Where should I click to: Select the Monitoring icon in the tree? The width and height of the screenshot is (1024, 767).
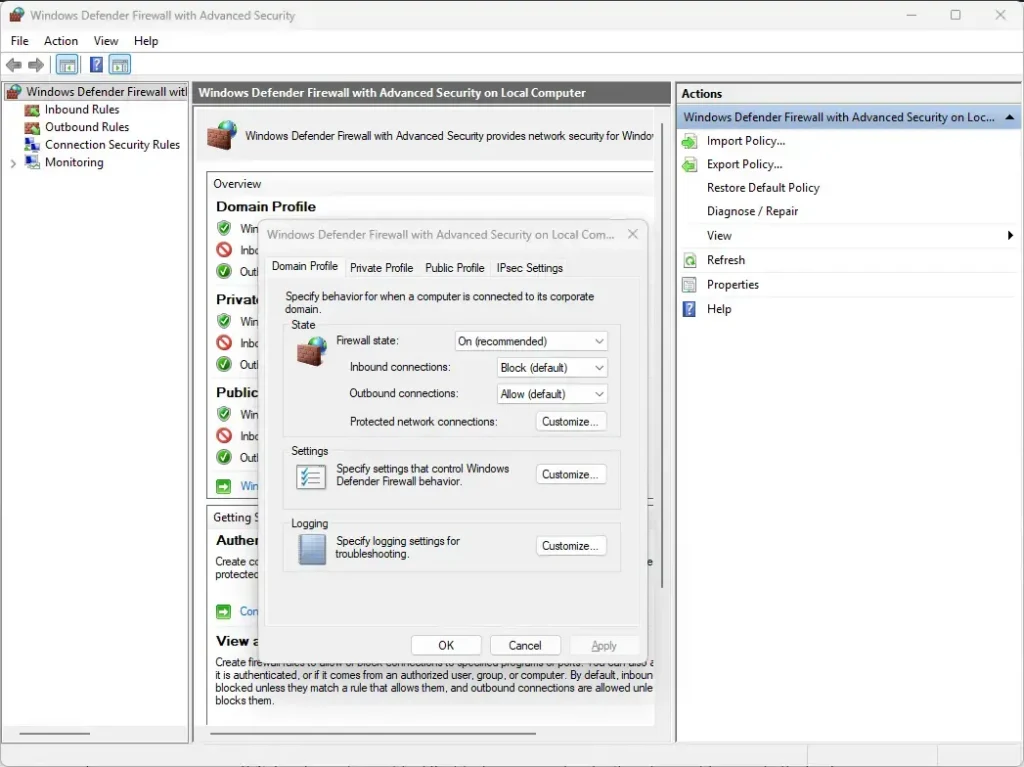click(32, 162)
